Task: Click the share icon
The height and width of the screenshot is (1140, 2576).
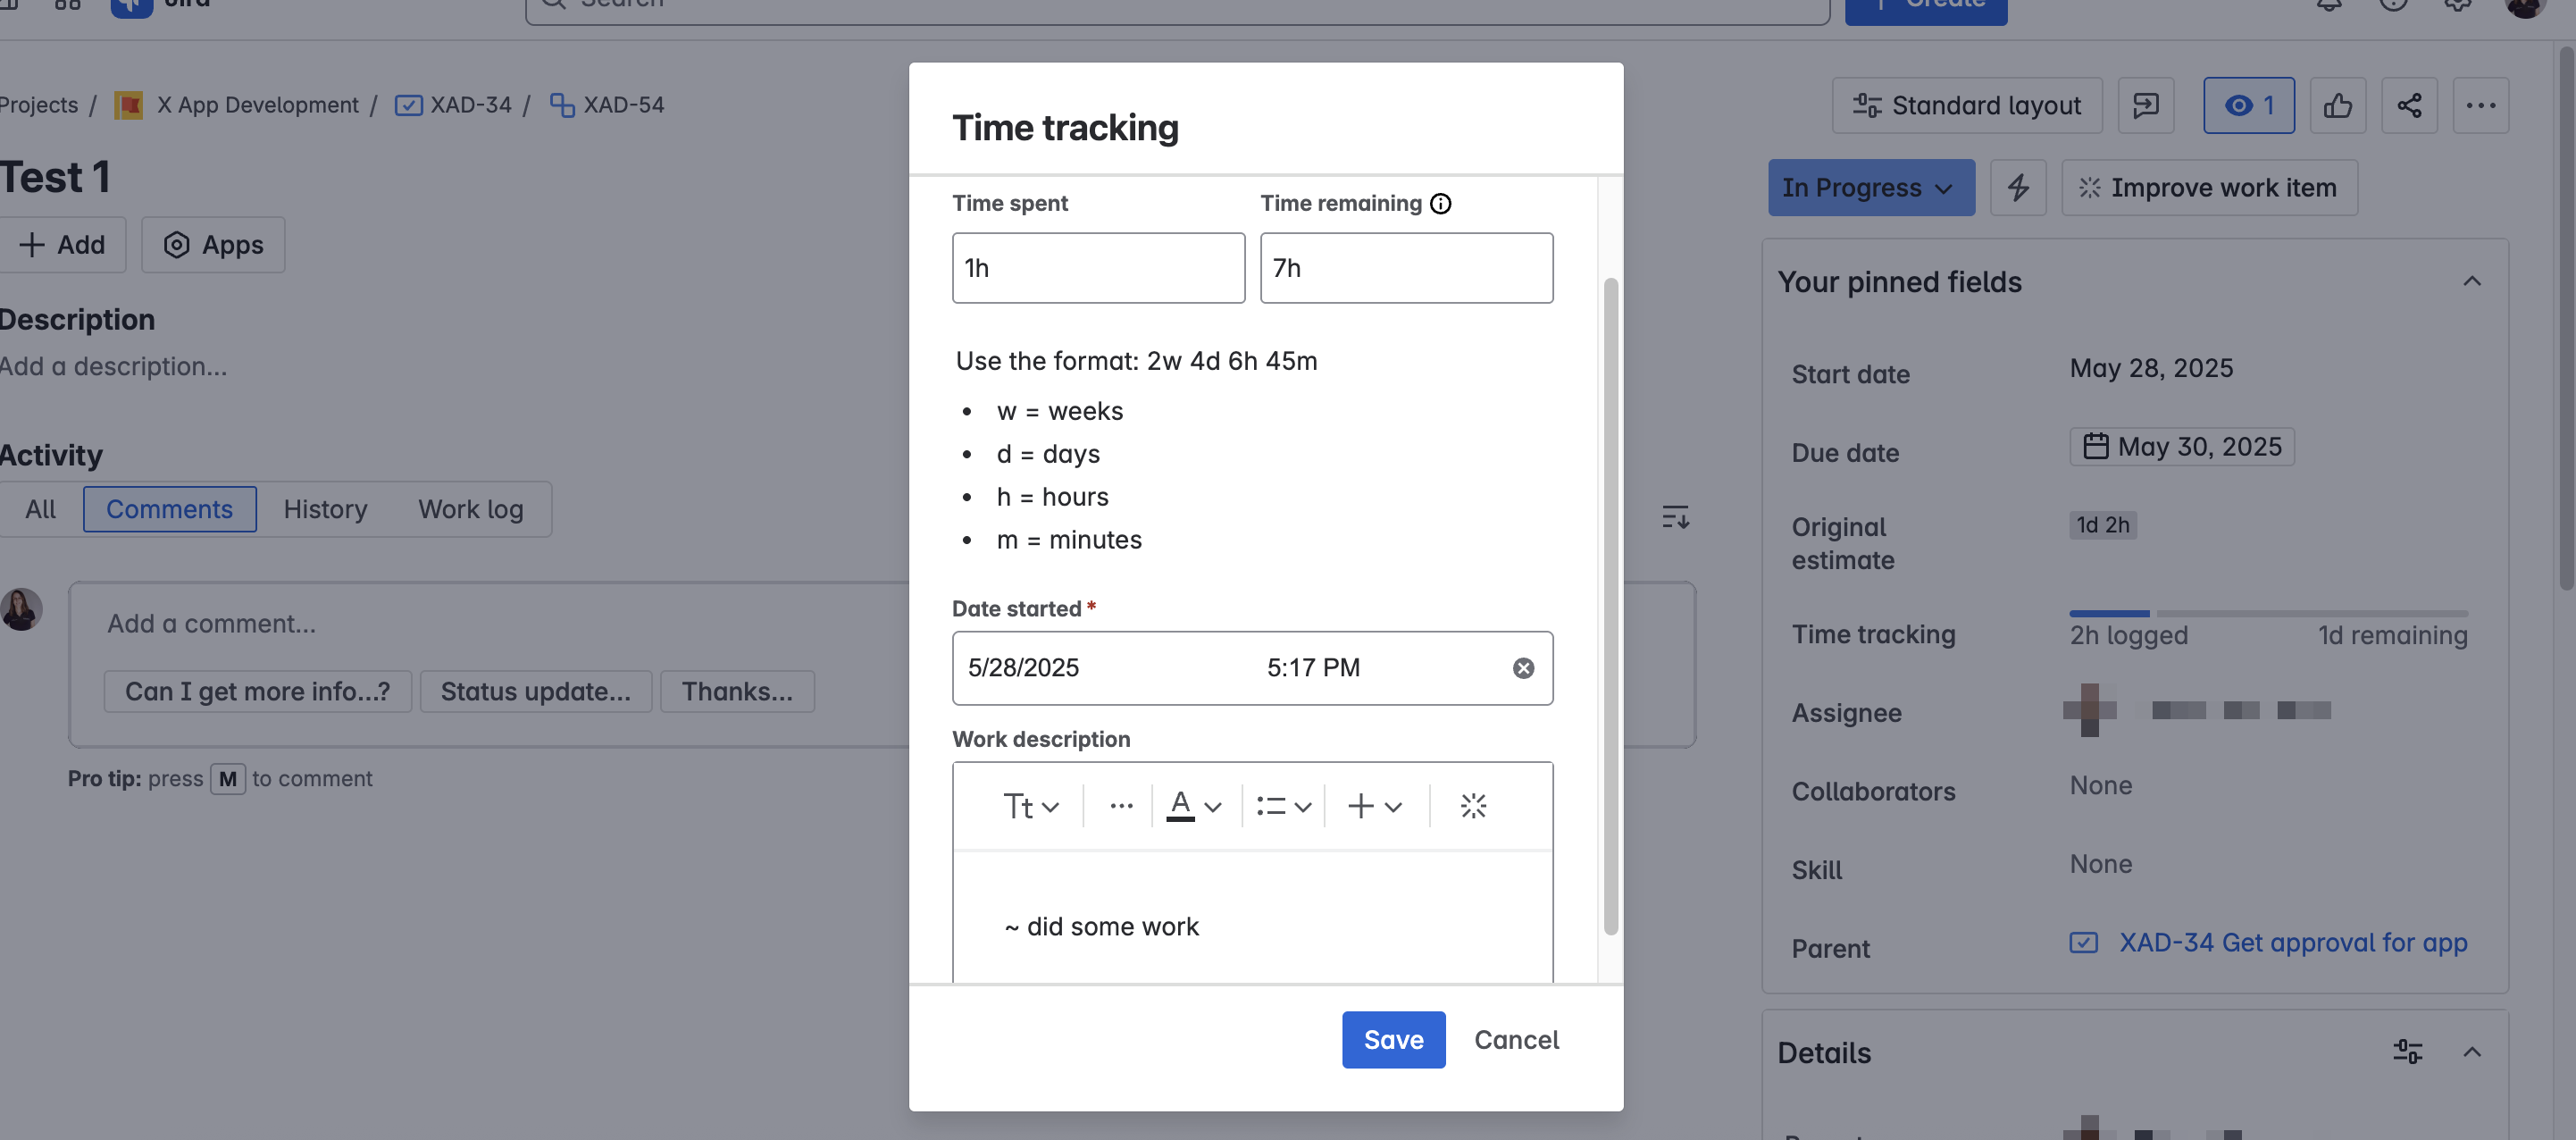Action: [2408, 106]
